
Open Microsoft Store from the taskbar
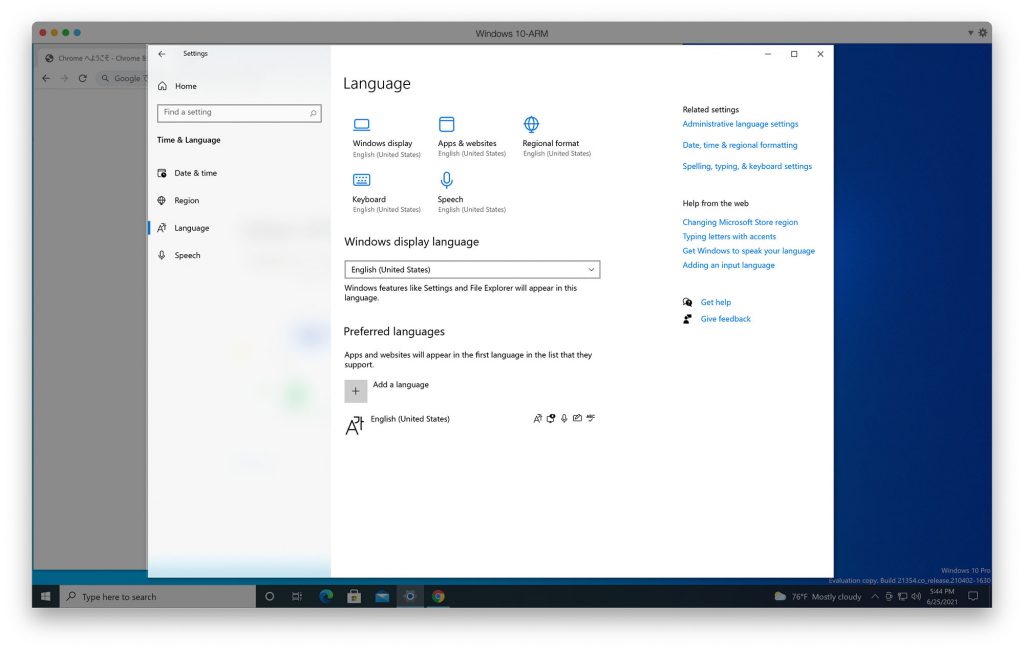[x=354, y=596]
